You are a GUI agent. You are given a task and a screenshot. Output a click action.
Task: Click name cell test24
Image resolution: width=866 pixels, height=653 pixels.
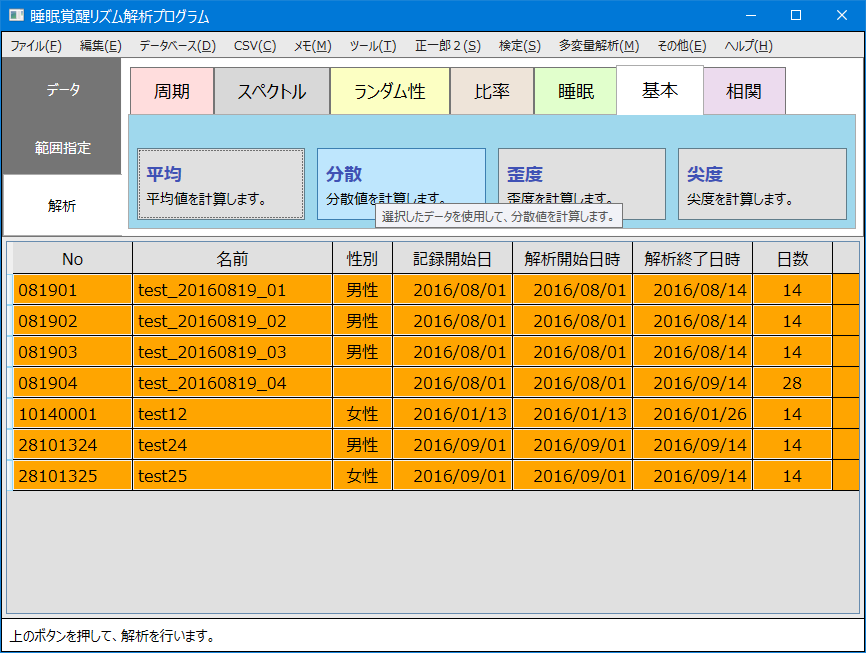tap(233, 444)
